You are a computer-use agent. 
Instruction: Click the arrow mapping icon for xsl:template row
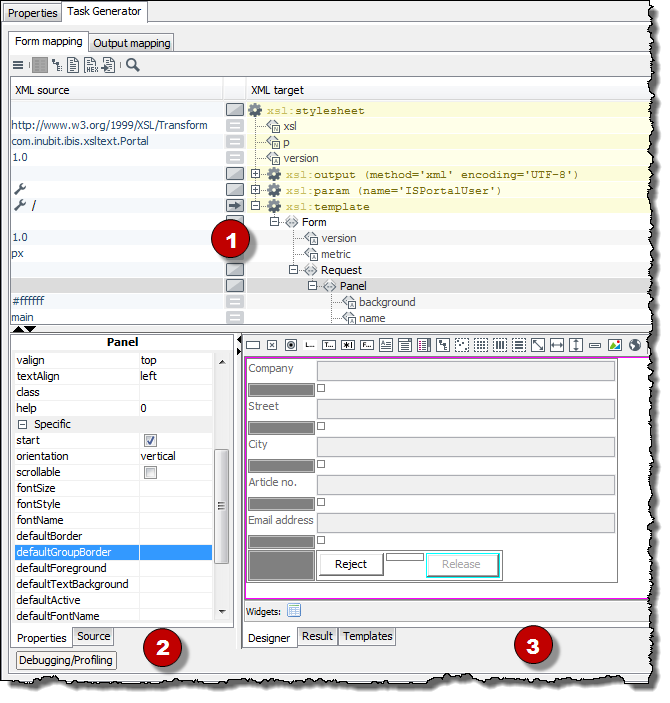(235, 206)
